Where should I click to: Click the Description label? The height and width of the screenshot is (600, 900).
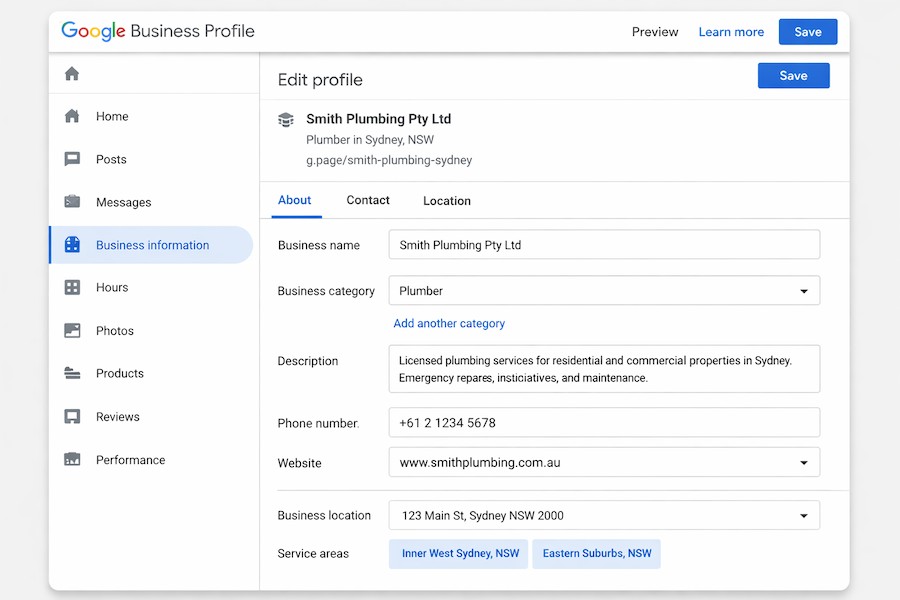(308, 361)
